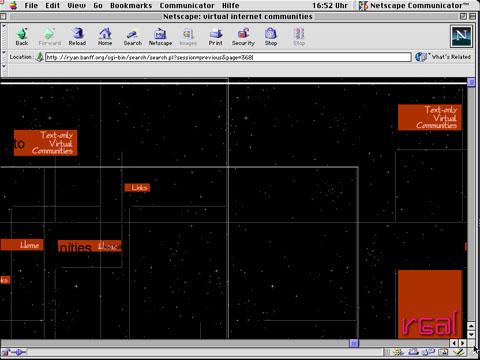Collapse the personal toolbar via its triangle
Image resolution: width=480 pixels, height=360 pixels.
click(4, 66)
